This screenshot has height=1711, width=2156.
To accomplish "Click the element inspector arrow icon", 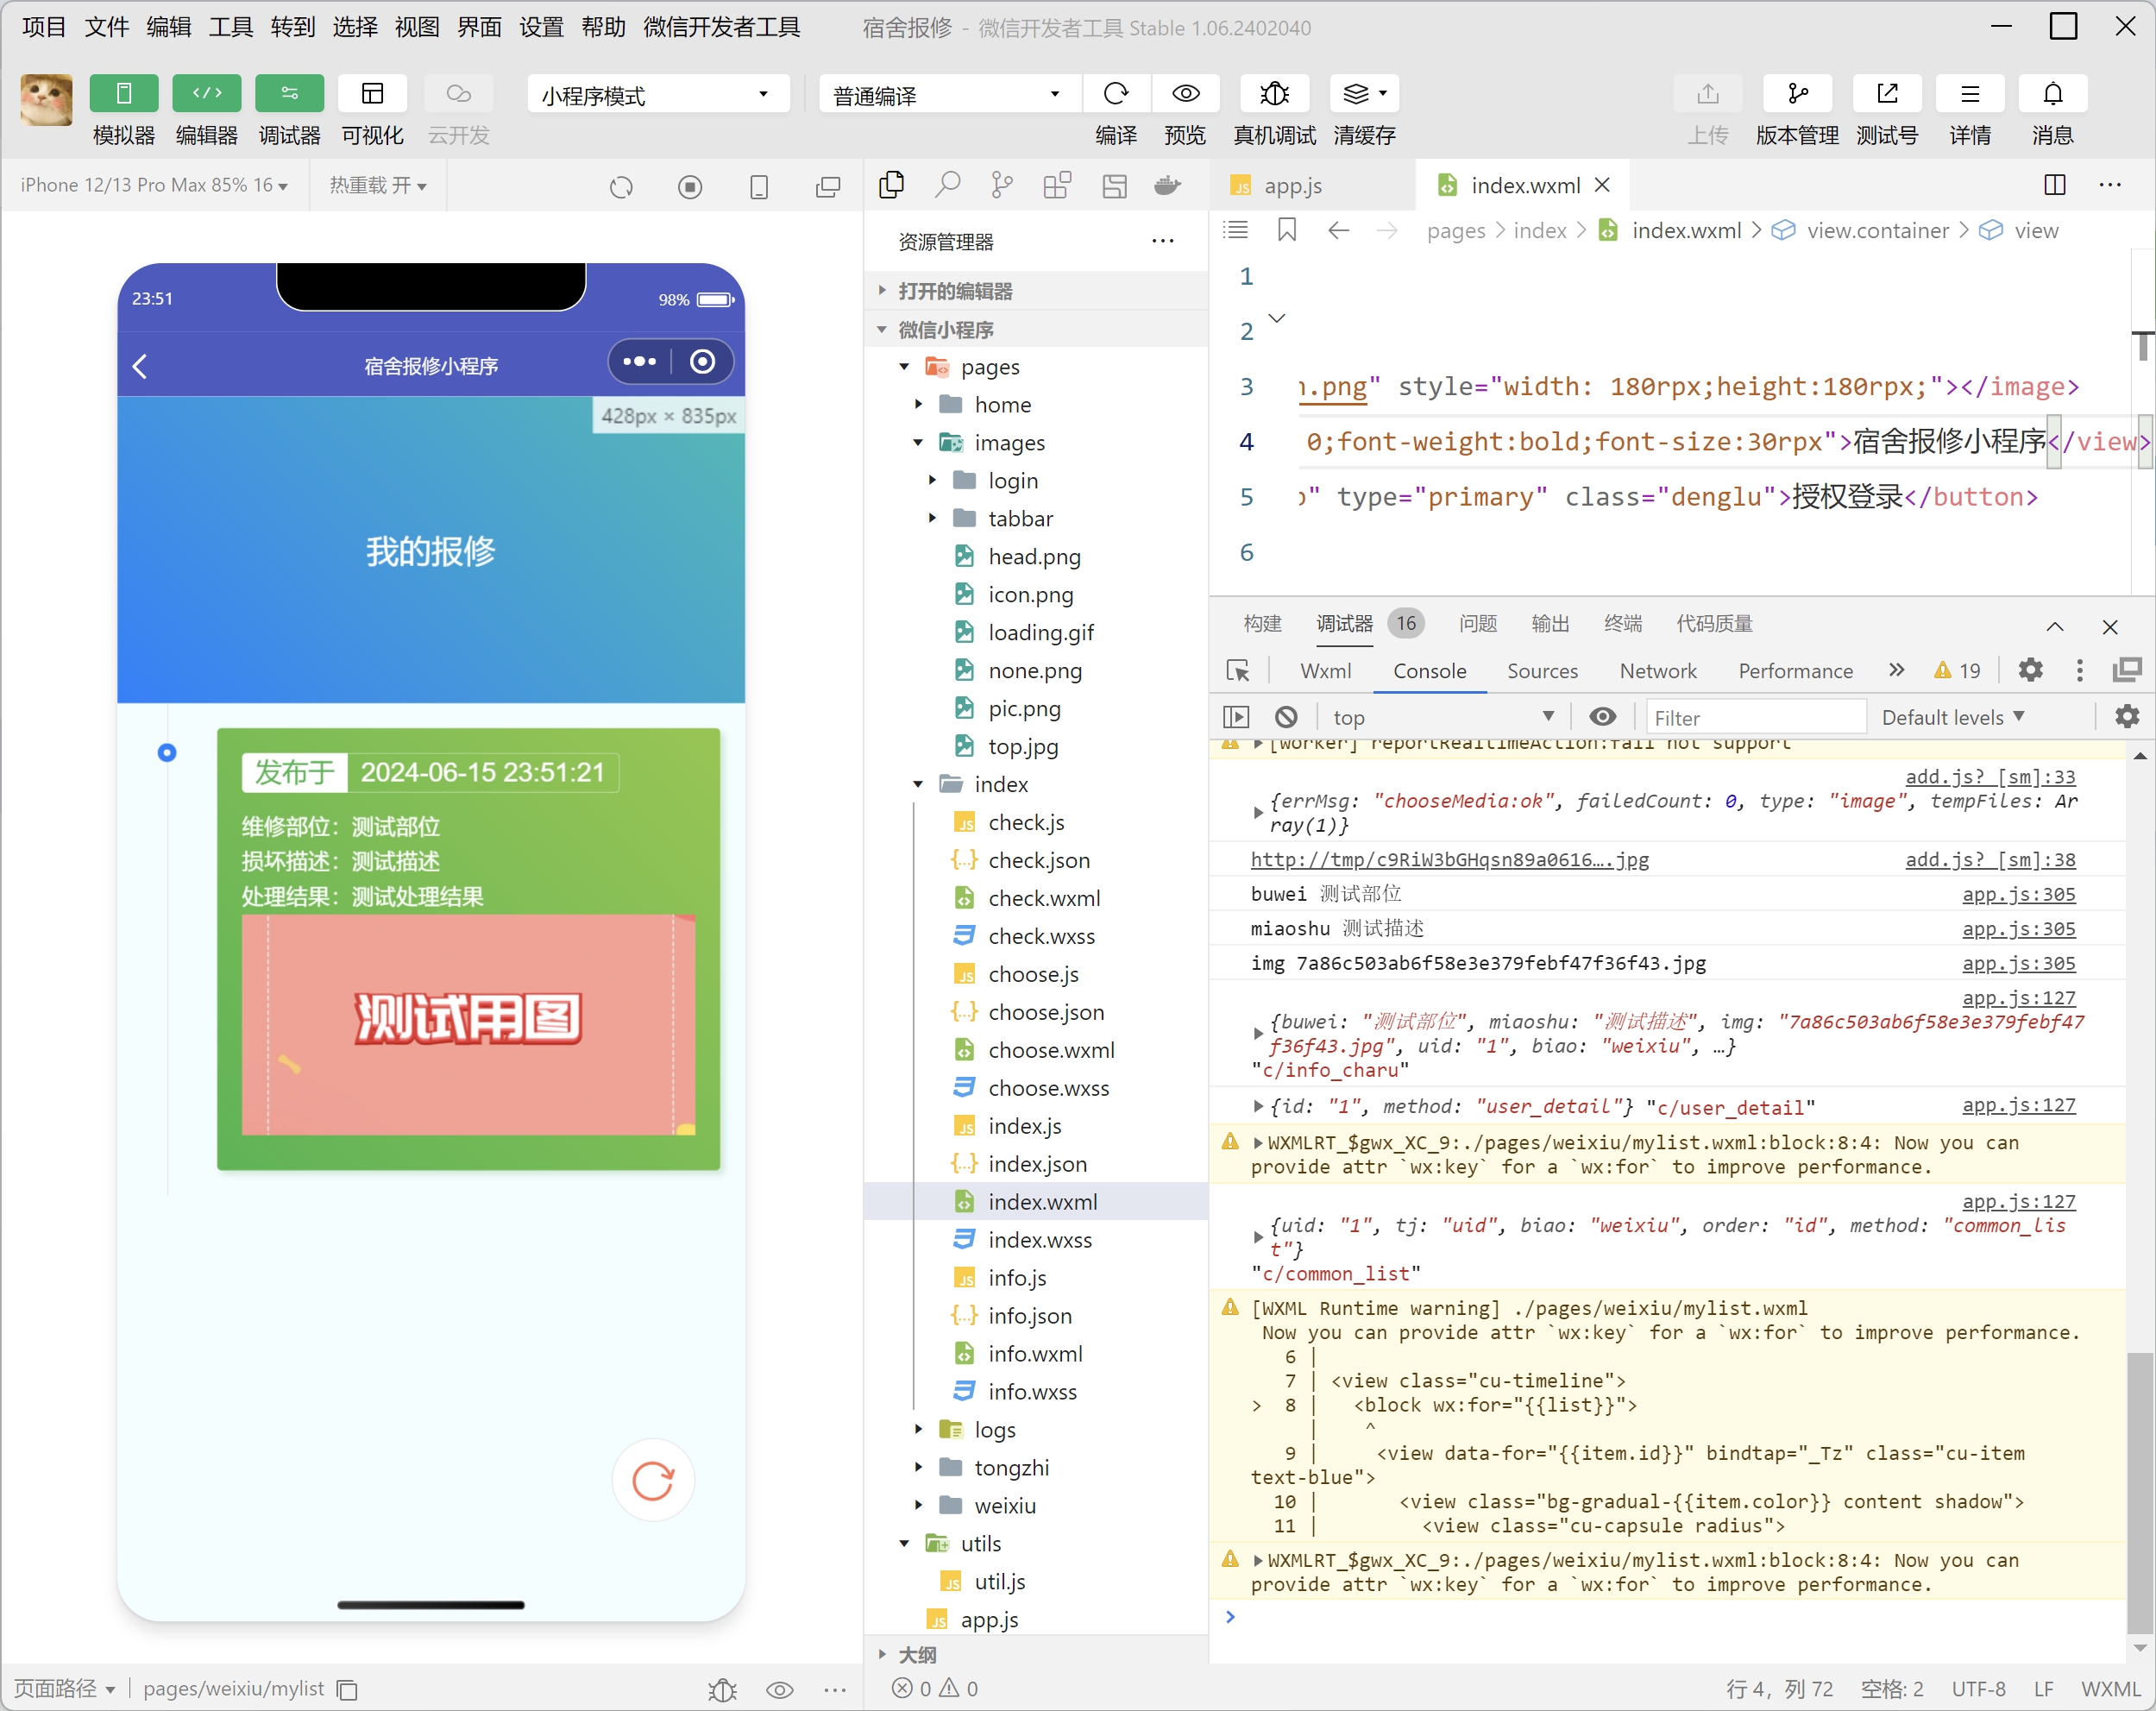I will [1237, 671].
